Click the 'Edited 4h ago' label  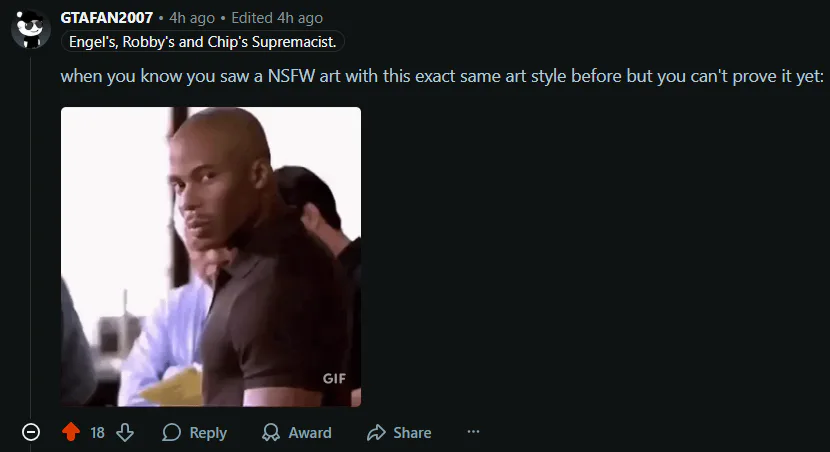point(277,18)
